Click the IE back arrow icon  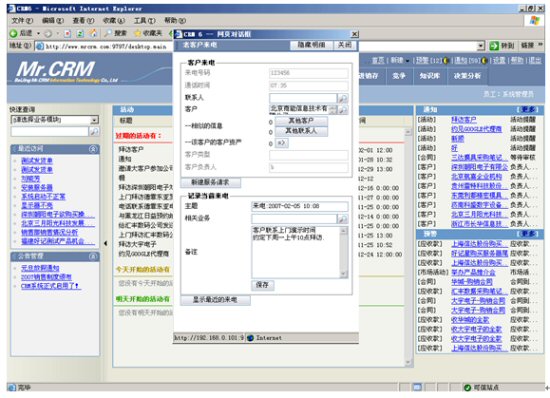pos(14,33)
